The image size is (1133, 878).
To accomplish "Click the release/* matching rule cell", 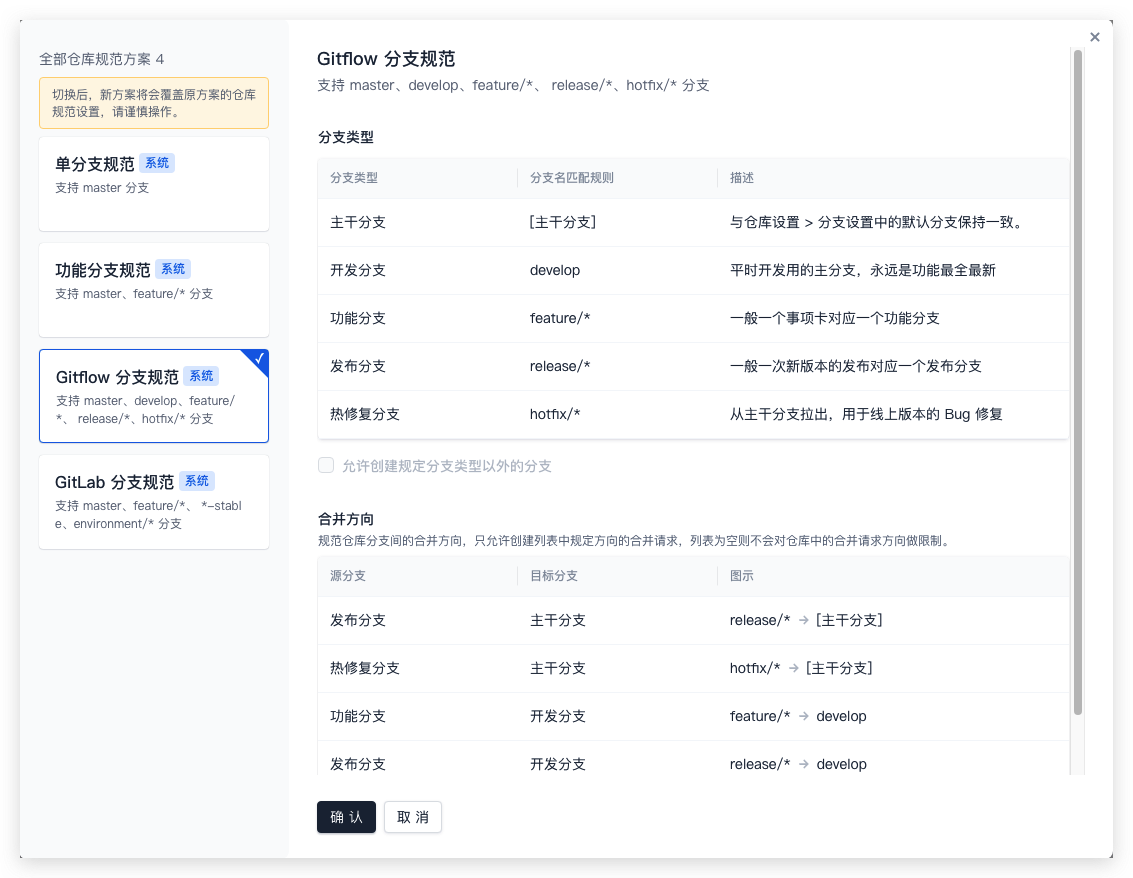I will [x=560, y=366].
